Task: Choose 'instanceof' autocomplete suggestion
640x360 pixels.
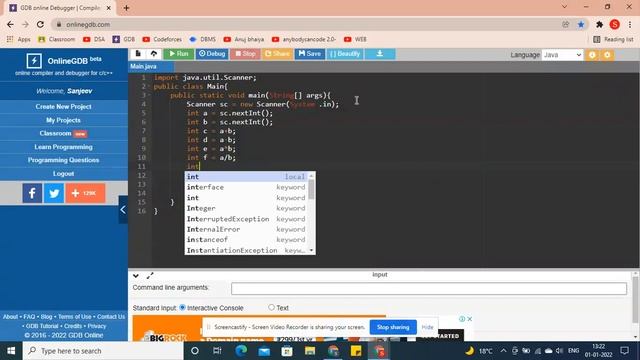Action: 247,240
